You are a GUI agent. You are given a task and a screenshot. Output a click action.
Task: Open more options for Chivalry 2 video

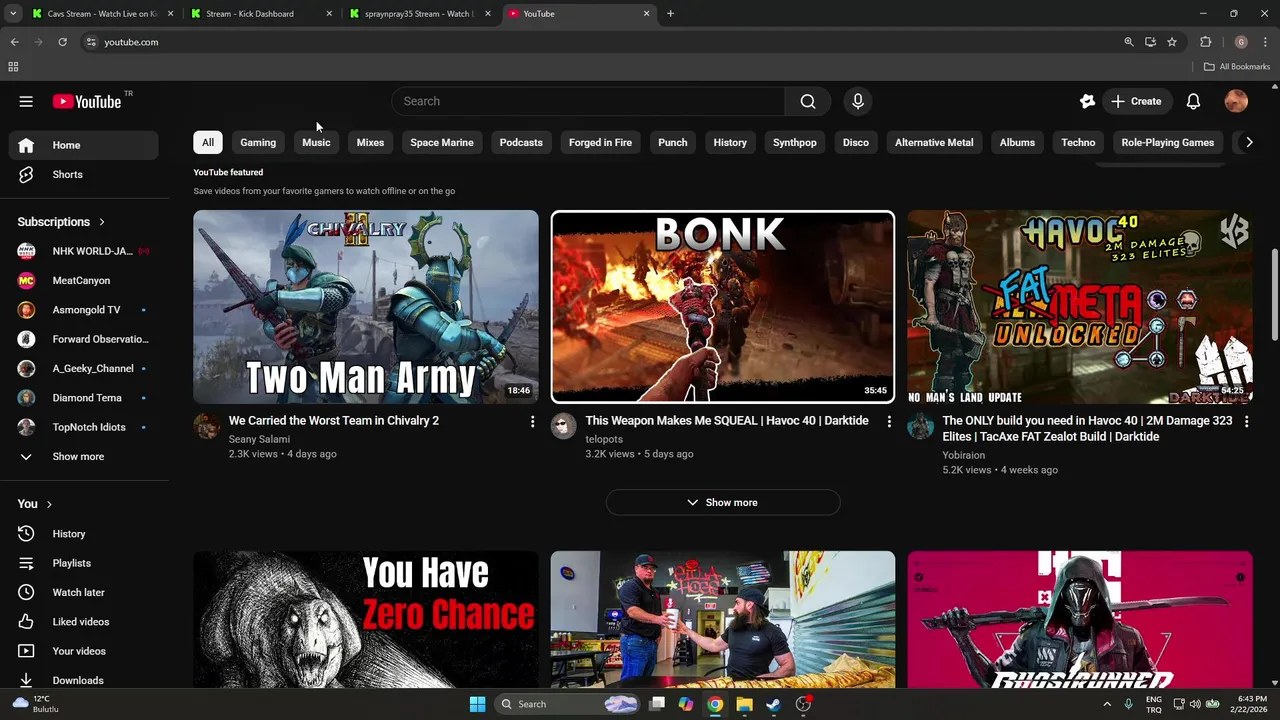pyautogui.click(x=532, y=422)
